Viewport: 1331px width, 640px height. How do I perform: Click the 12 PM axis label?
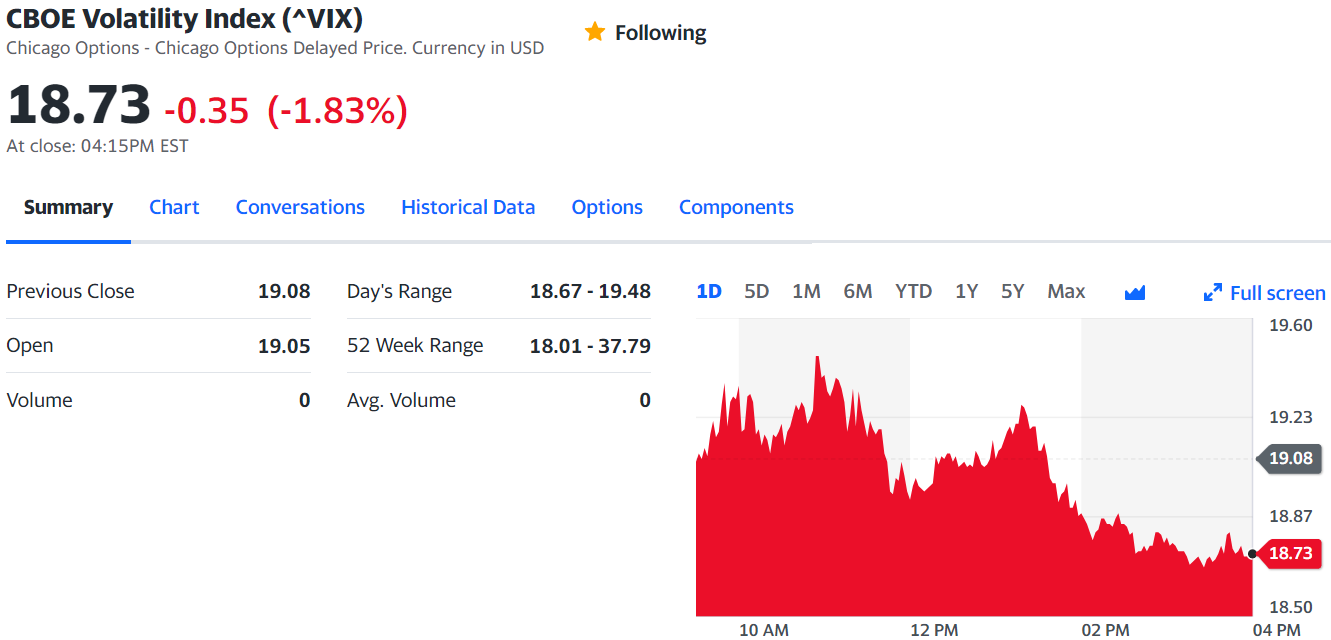[x=934, y=630]
